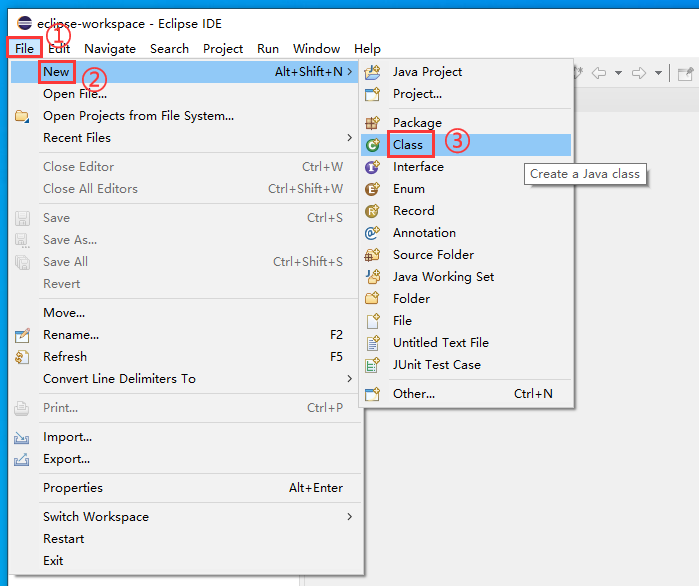This screenshot has width=699, height=586.
Task: Click the Java Project icon in New submenu
Action: [x=373, y=72]
